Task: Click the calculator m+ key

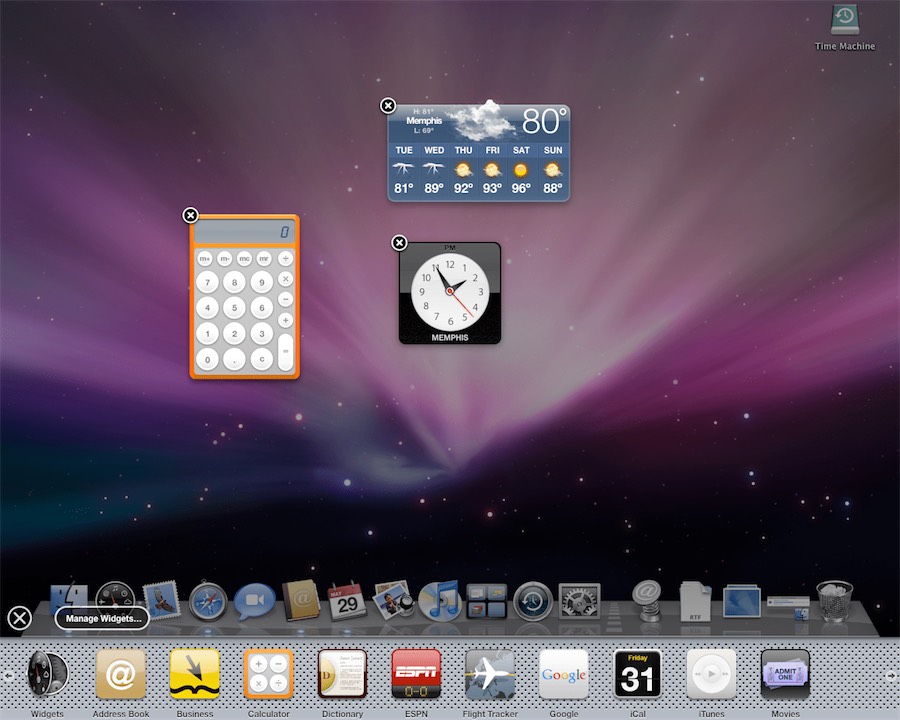Action: point(205,258)
